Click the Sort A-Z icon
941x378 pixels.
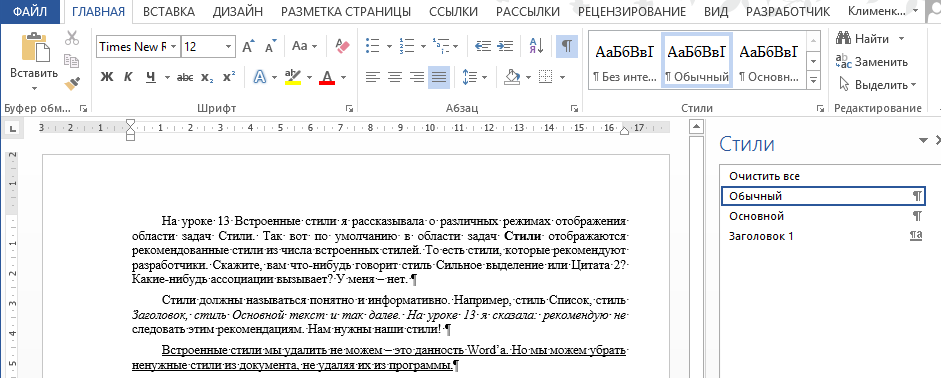tap(537, 46)
